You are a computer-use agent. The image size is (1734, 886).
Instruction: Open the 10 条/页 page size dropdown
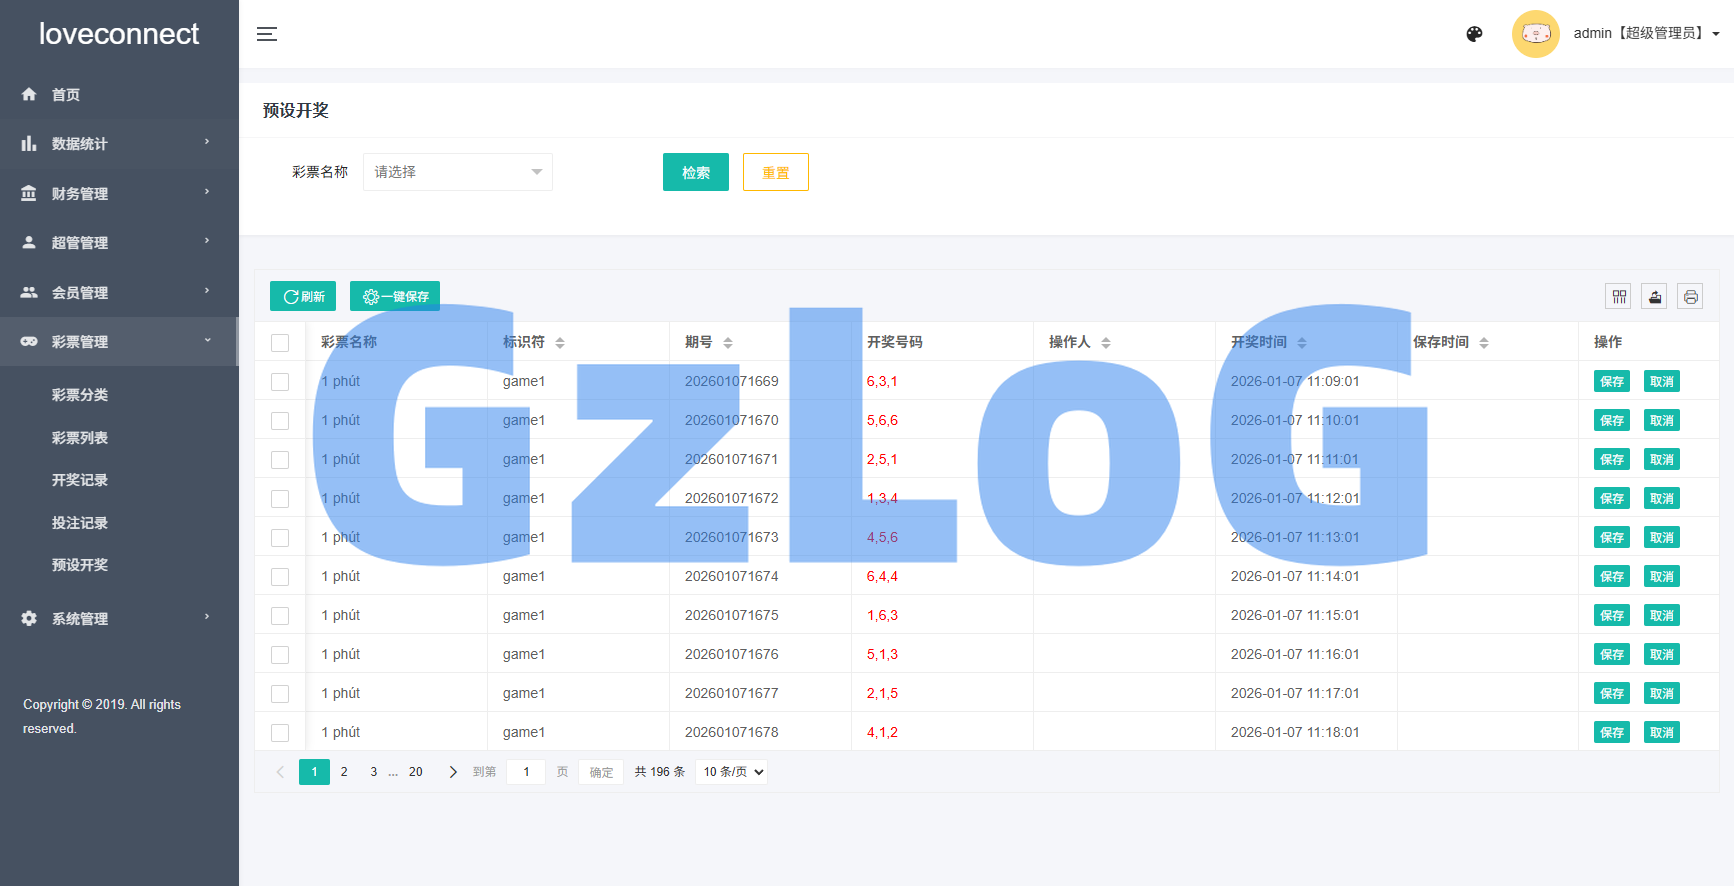point(732,772)
